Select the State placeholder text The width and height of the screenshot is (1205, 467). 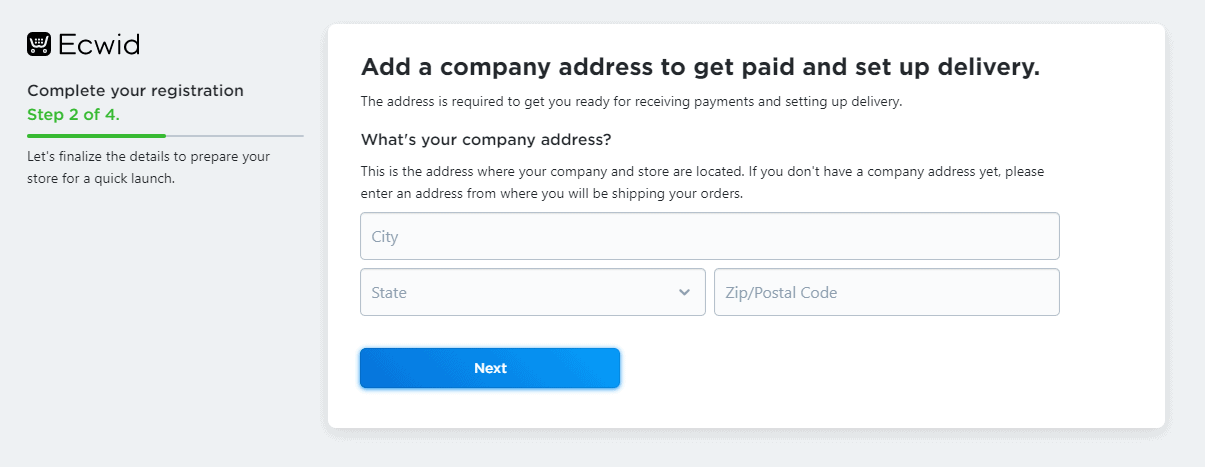(x=389, y=293)
